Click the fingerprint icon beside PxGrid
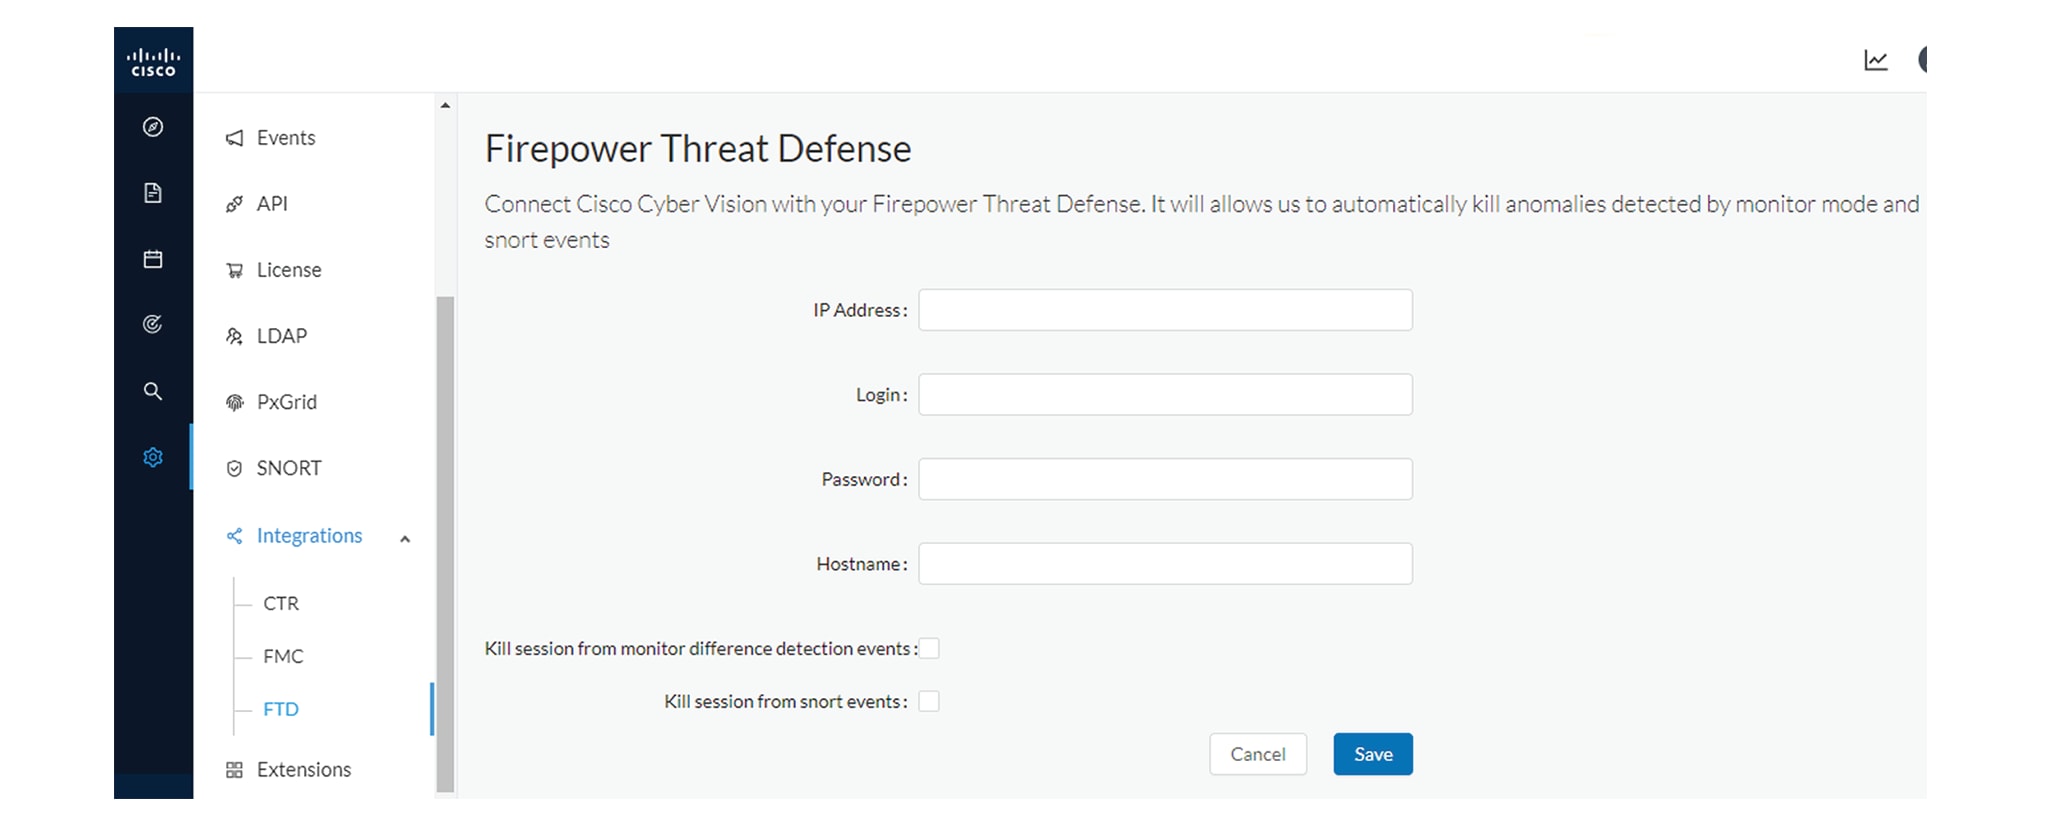 click(x=234, y=402)
